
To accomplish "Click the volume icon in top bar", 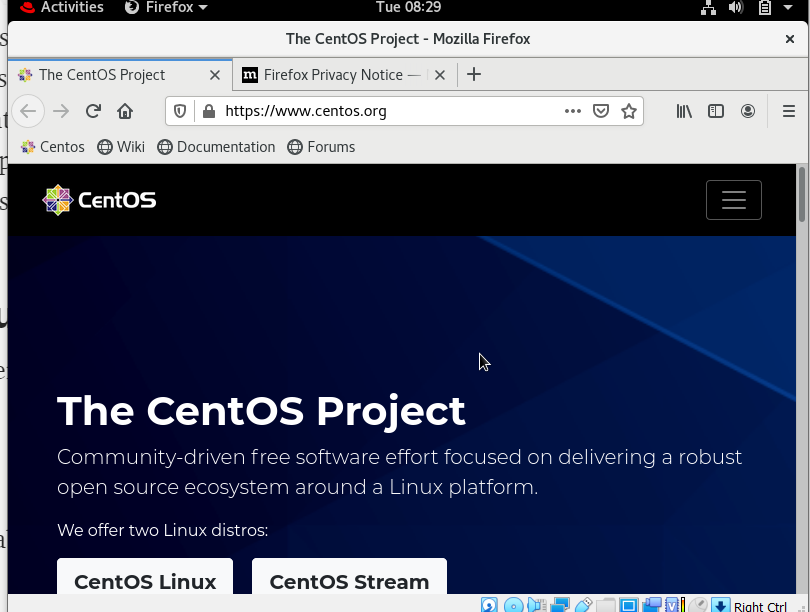I will coord(736,8).
